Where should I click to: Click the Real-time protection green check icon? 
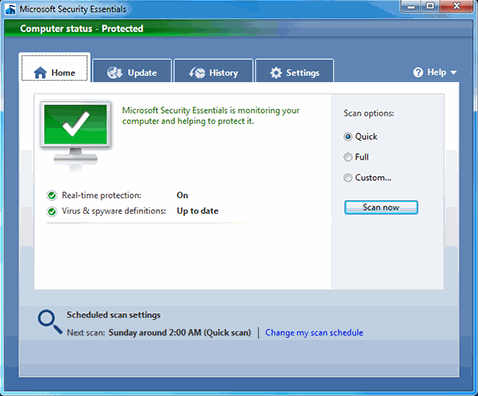pyautogui.click(x=52, y=195)
